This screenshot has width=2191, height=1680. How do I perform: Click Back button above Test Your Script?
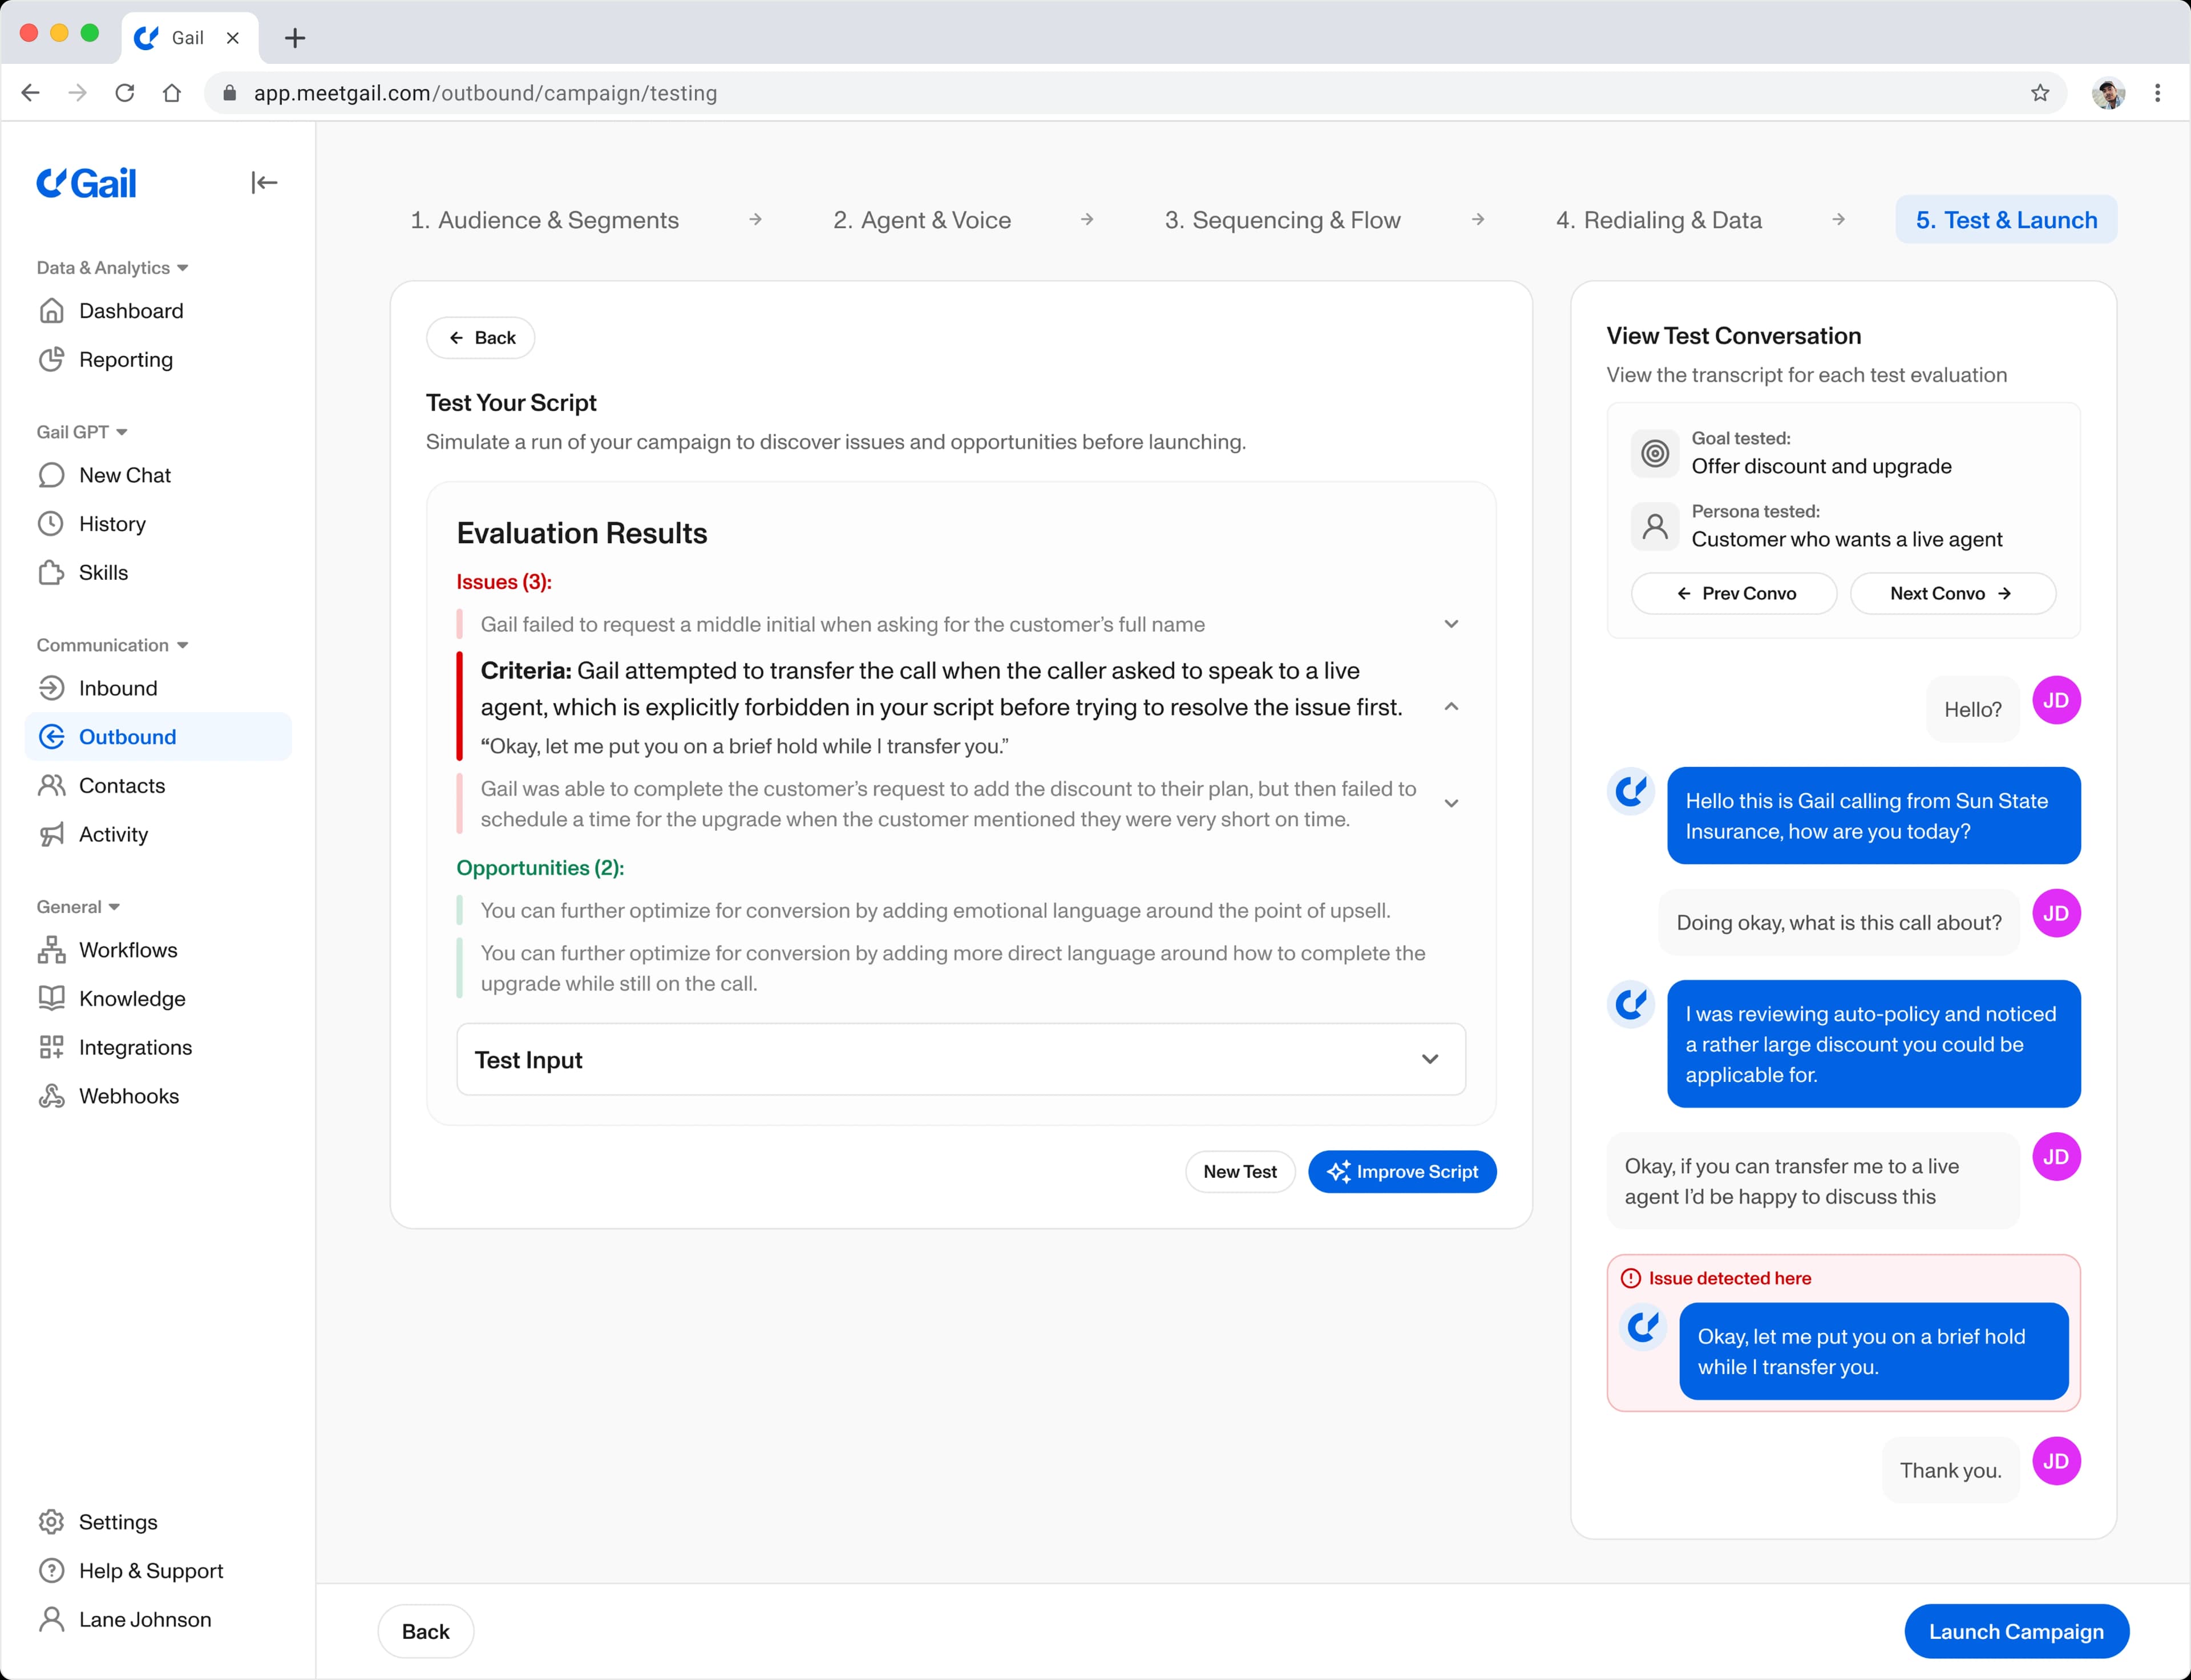(481, 338)
